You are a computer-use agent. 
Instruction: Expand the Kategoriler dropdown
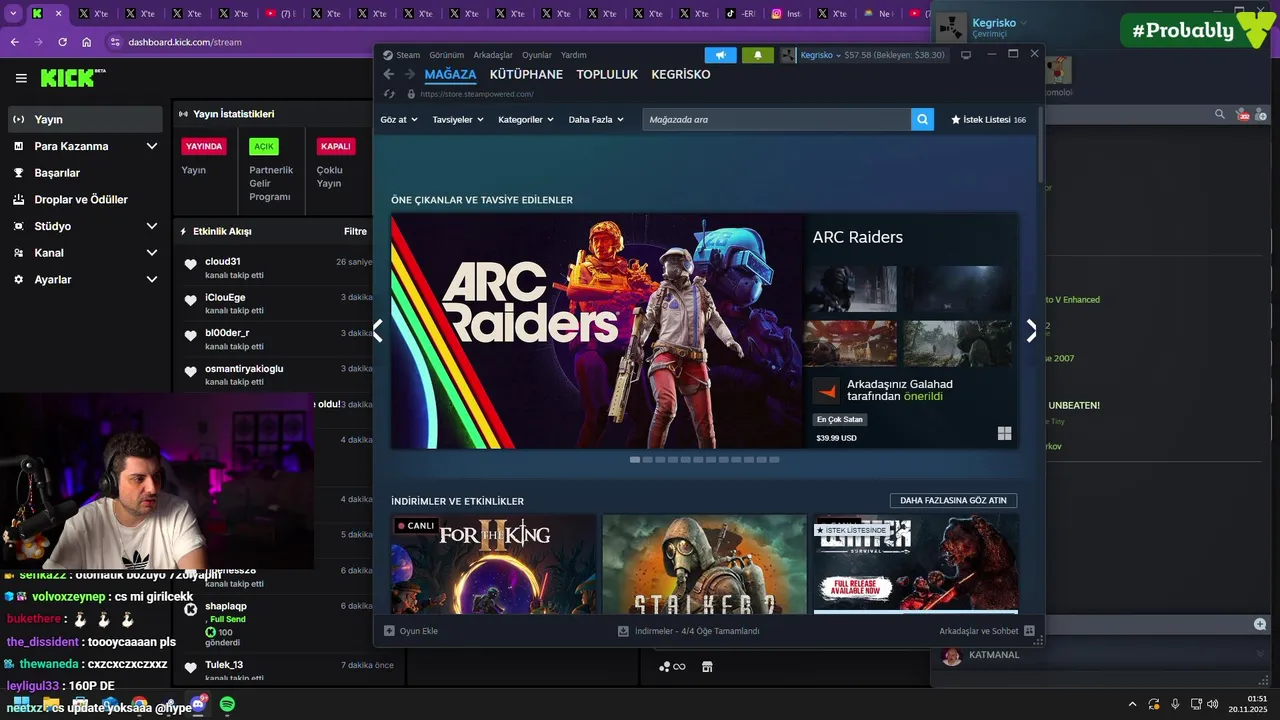pyautogui.click(x=526, y=119)
